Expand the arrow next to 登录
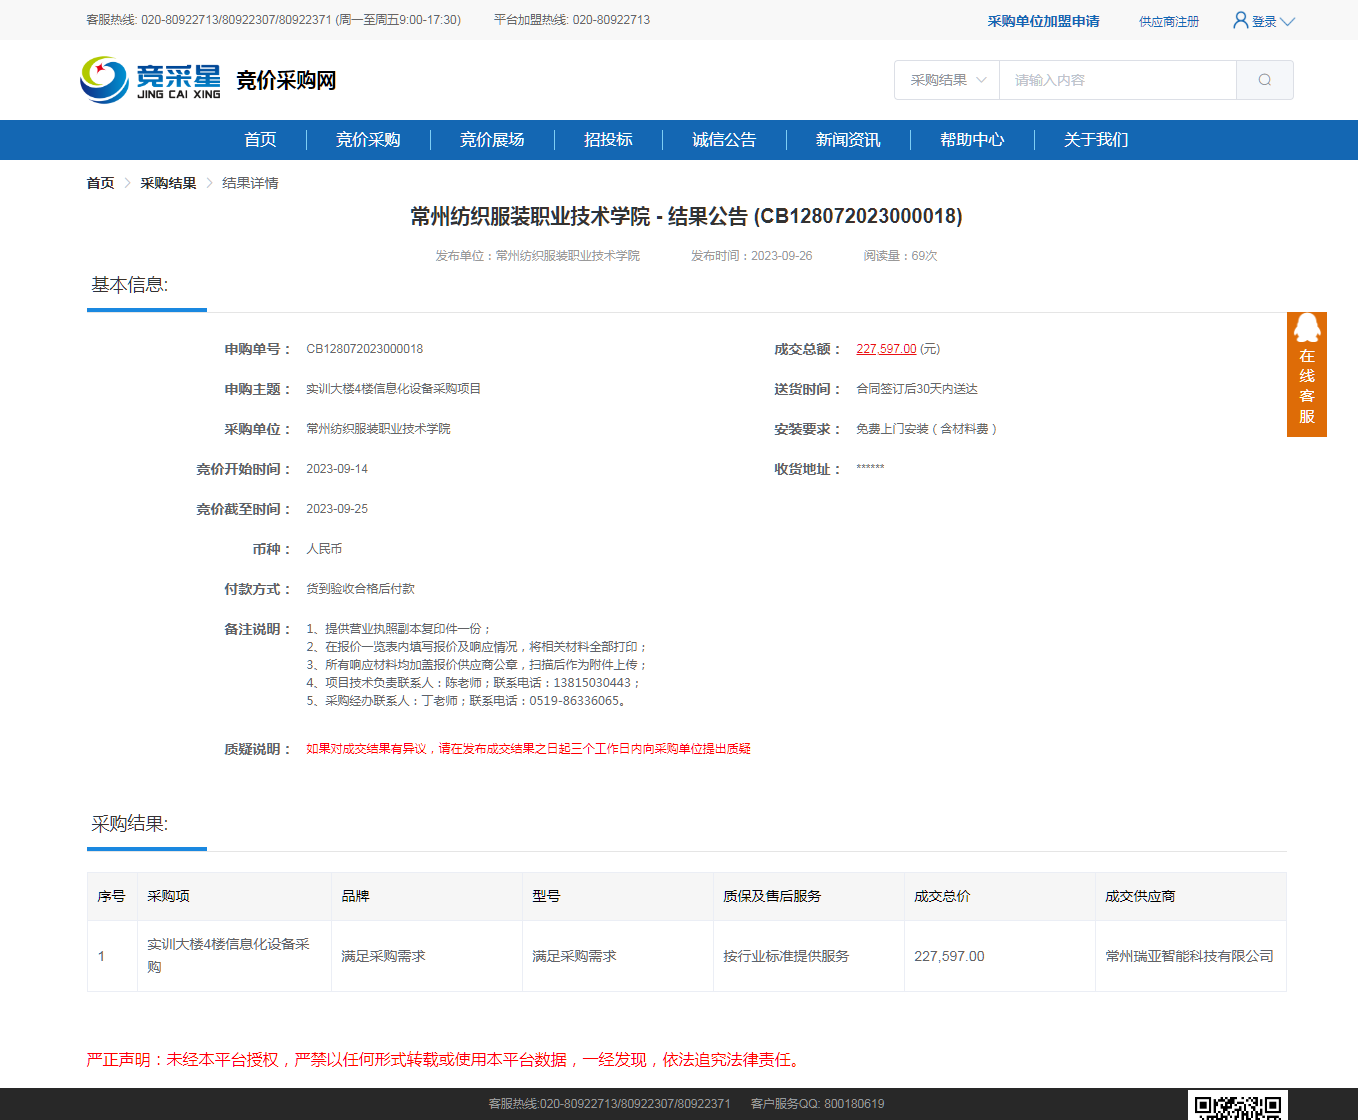Viewport: 1358px width, 1120px height. [1287, 21]
